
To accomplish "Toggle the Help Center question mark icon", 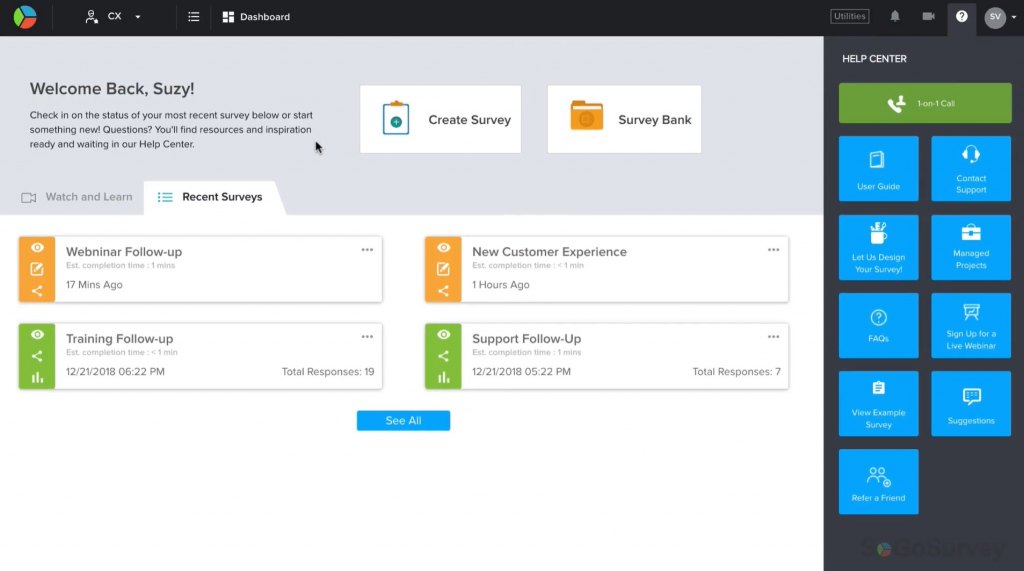I will pyautogui.click(x=961, y=16).
